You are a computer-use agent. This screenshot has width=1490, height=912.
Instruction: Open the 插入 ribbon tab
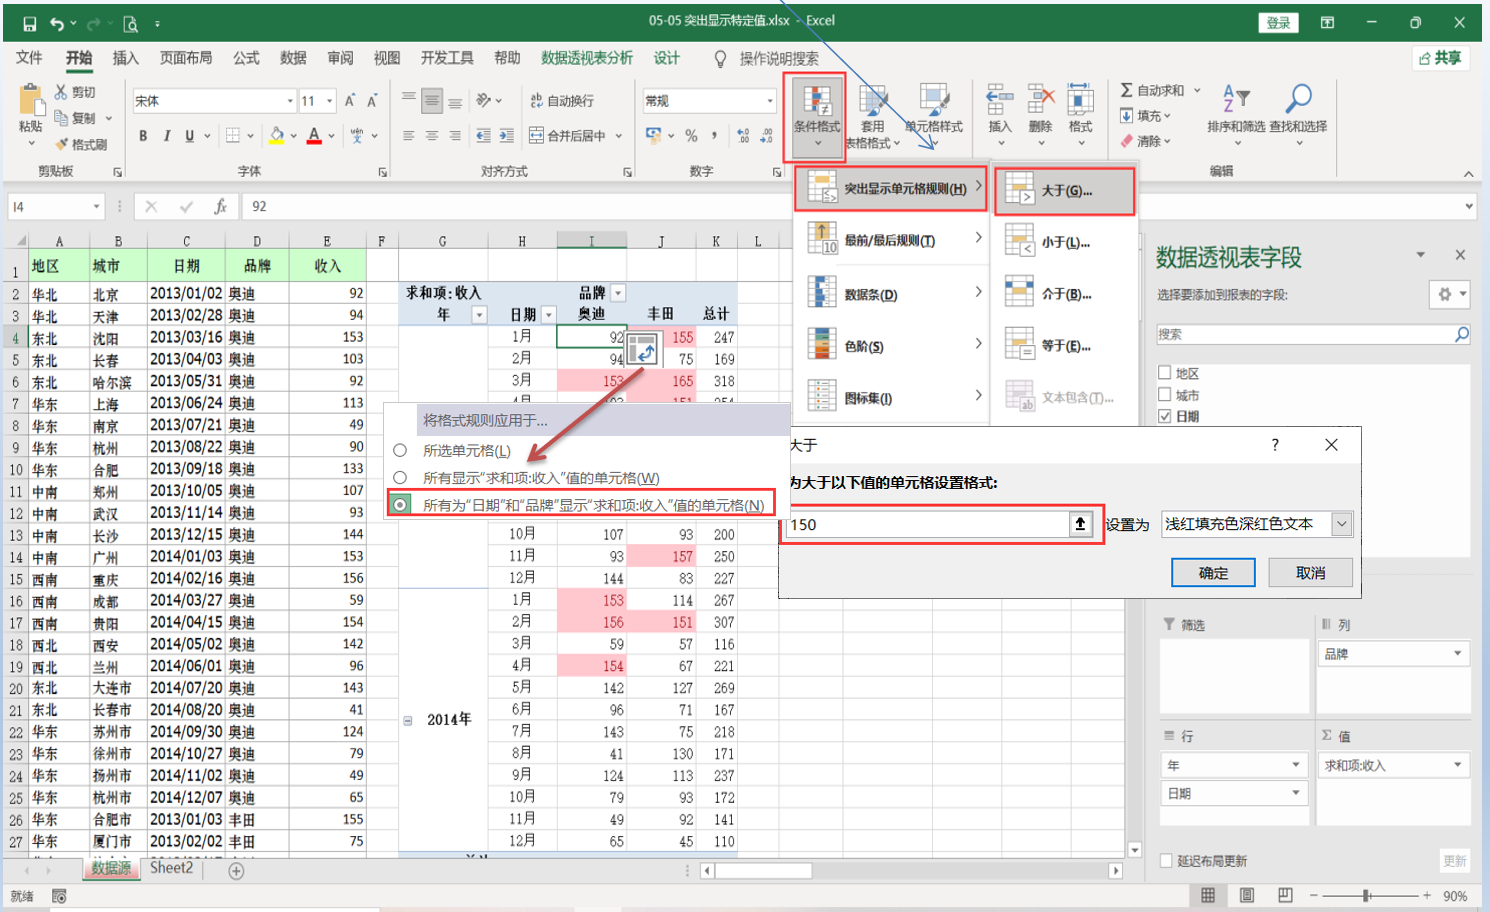[125, 58]
